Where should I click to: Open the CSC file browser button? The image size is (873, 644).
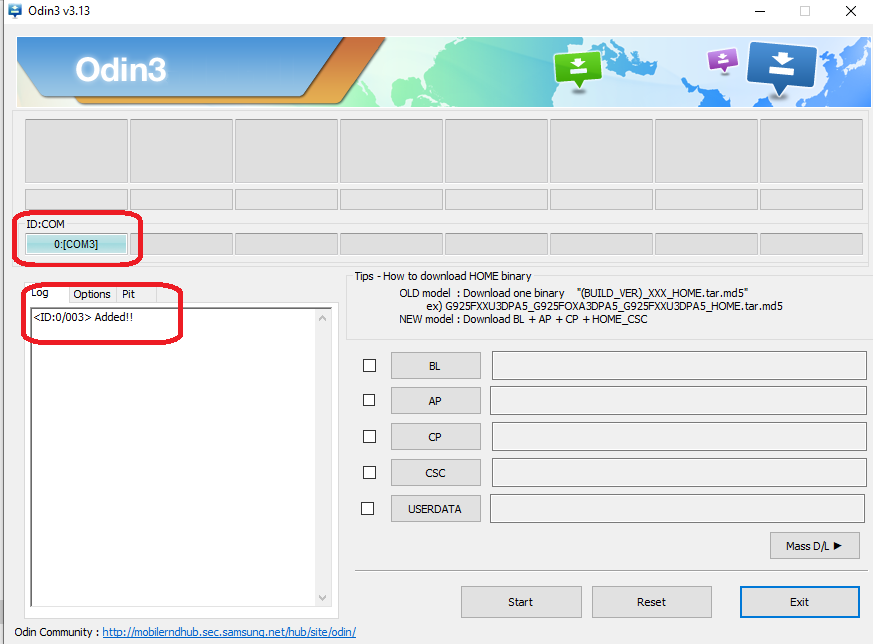(435, 473)
